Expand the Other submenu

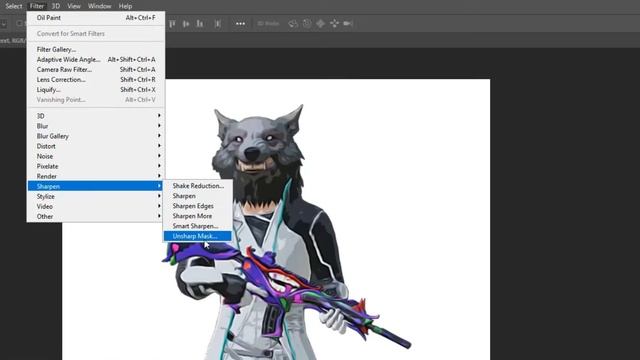[x=96, y=216]
